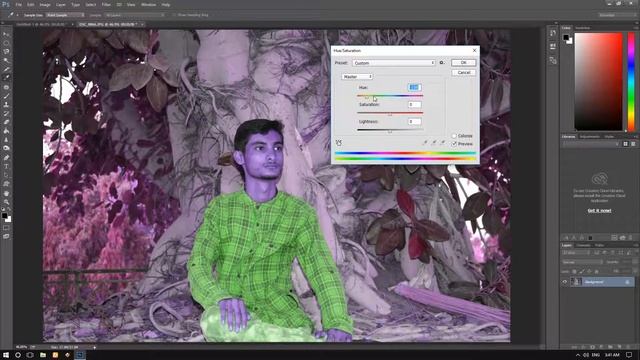Select the Move tool

(x=6, y=34)
